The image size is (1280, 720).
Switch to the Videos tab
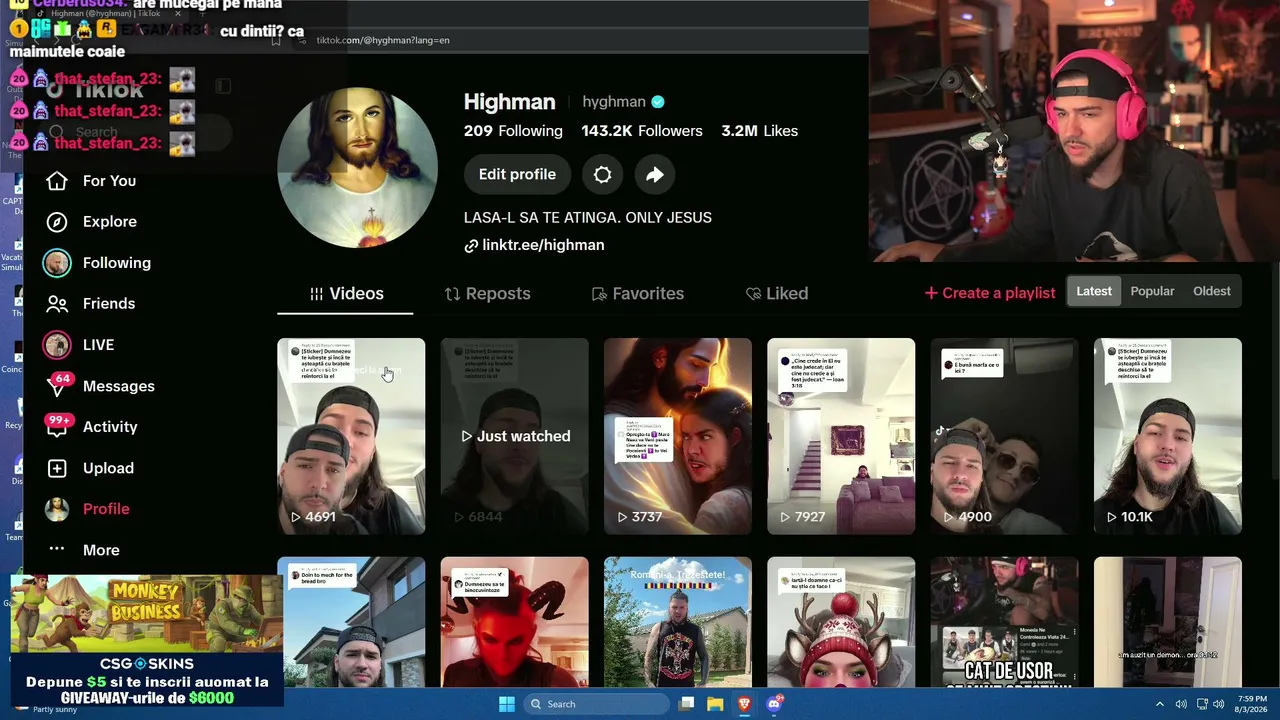click(345, 294)
